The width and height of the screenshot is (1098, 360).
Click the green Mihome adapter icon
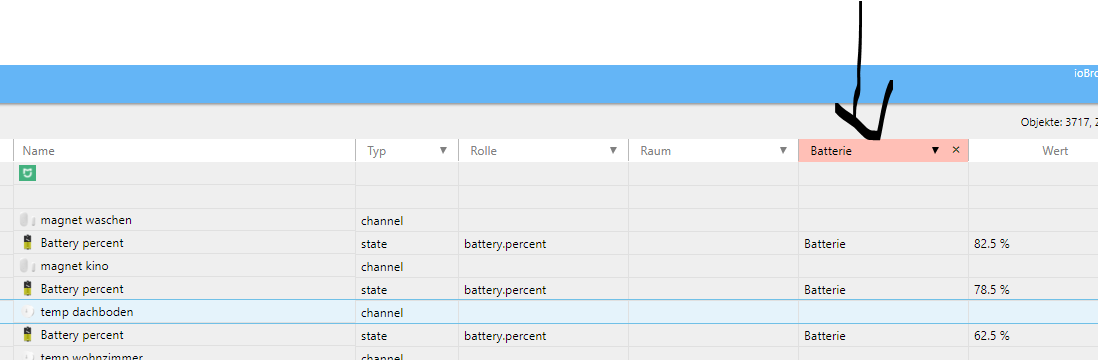click(27, 173)
